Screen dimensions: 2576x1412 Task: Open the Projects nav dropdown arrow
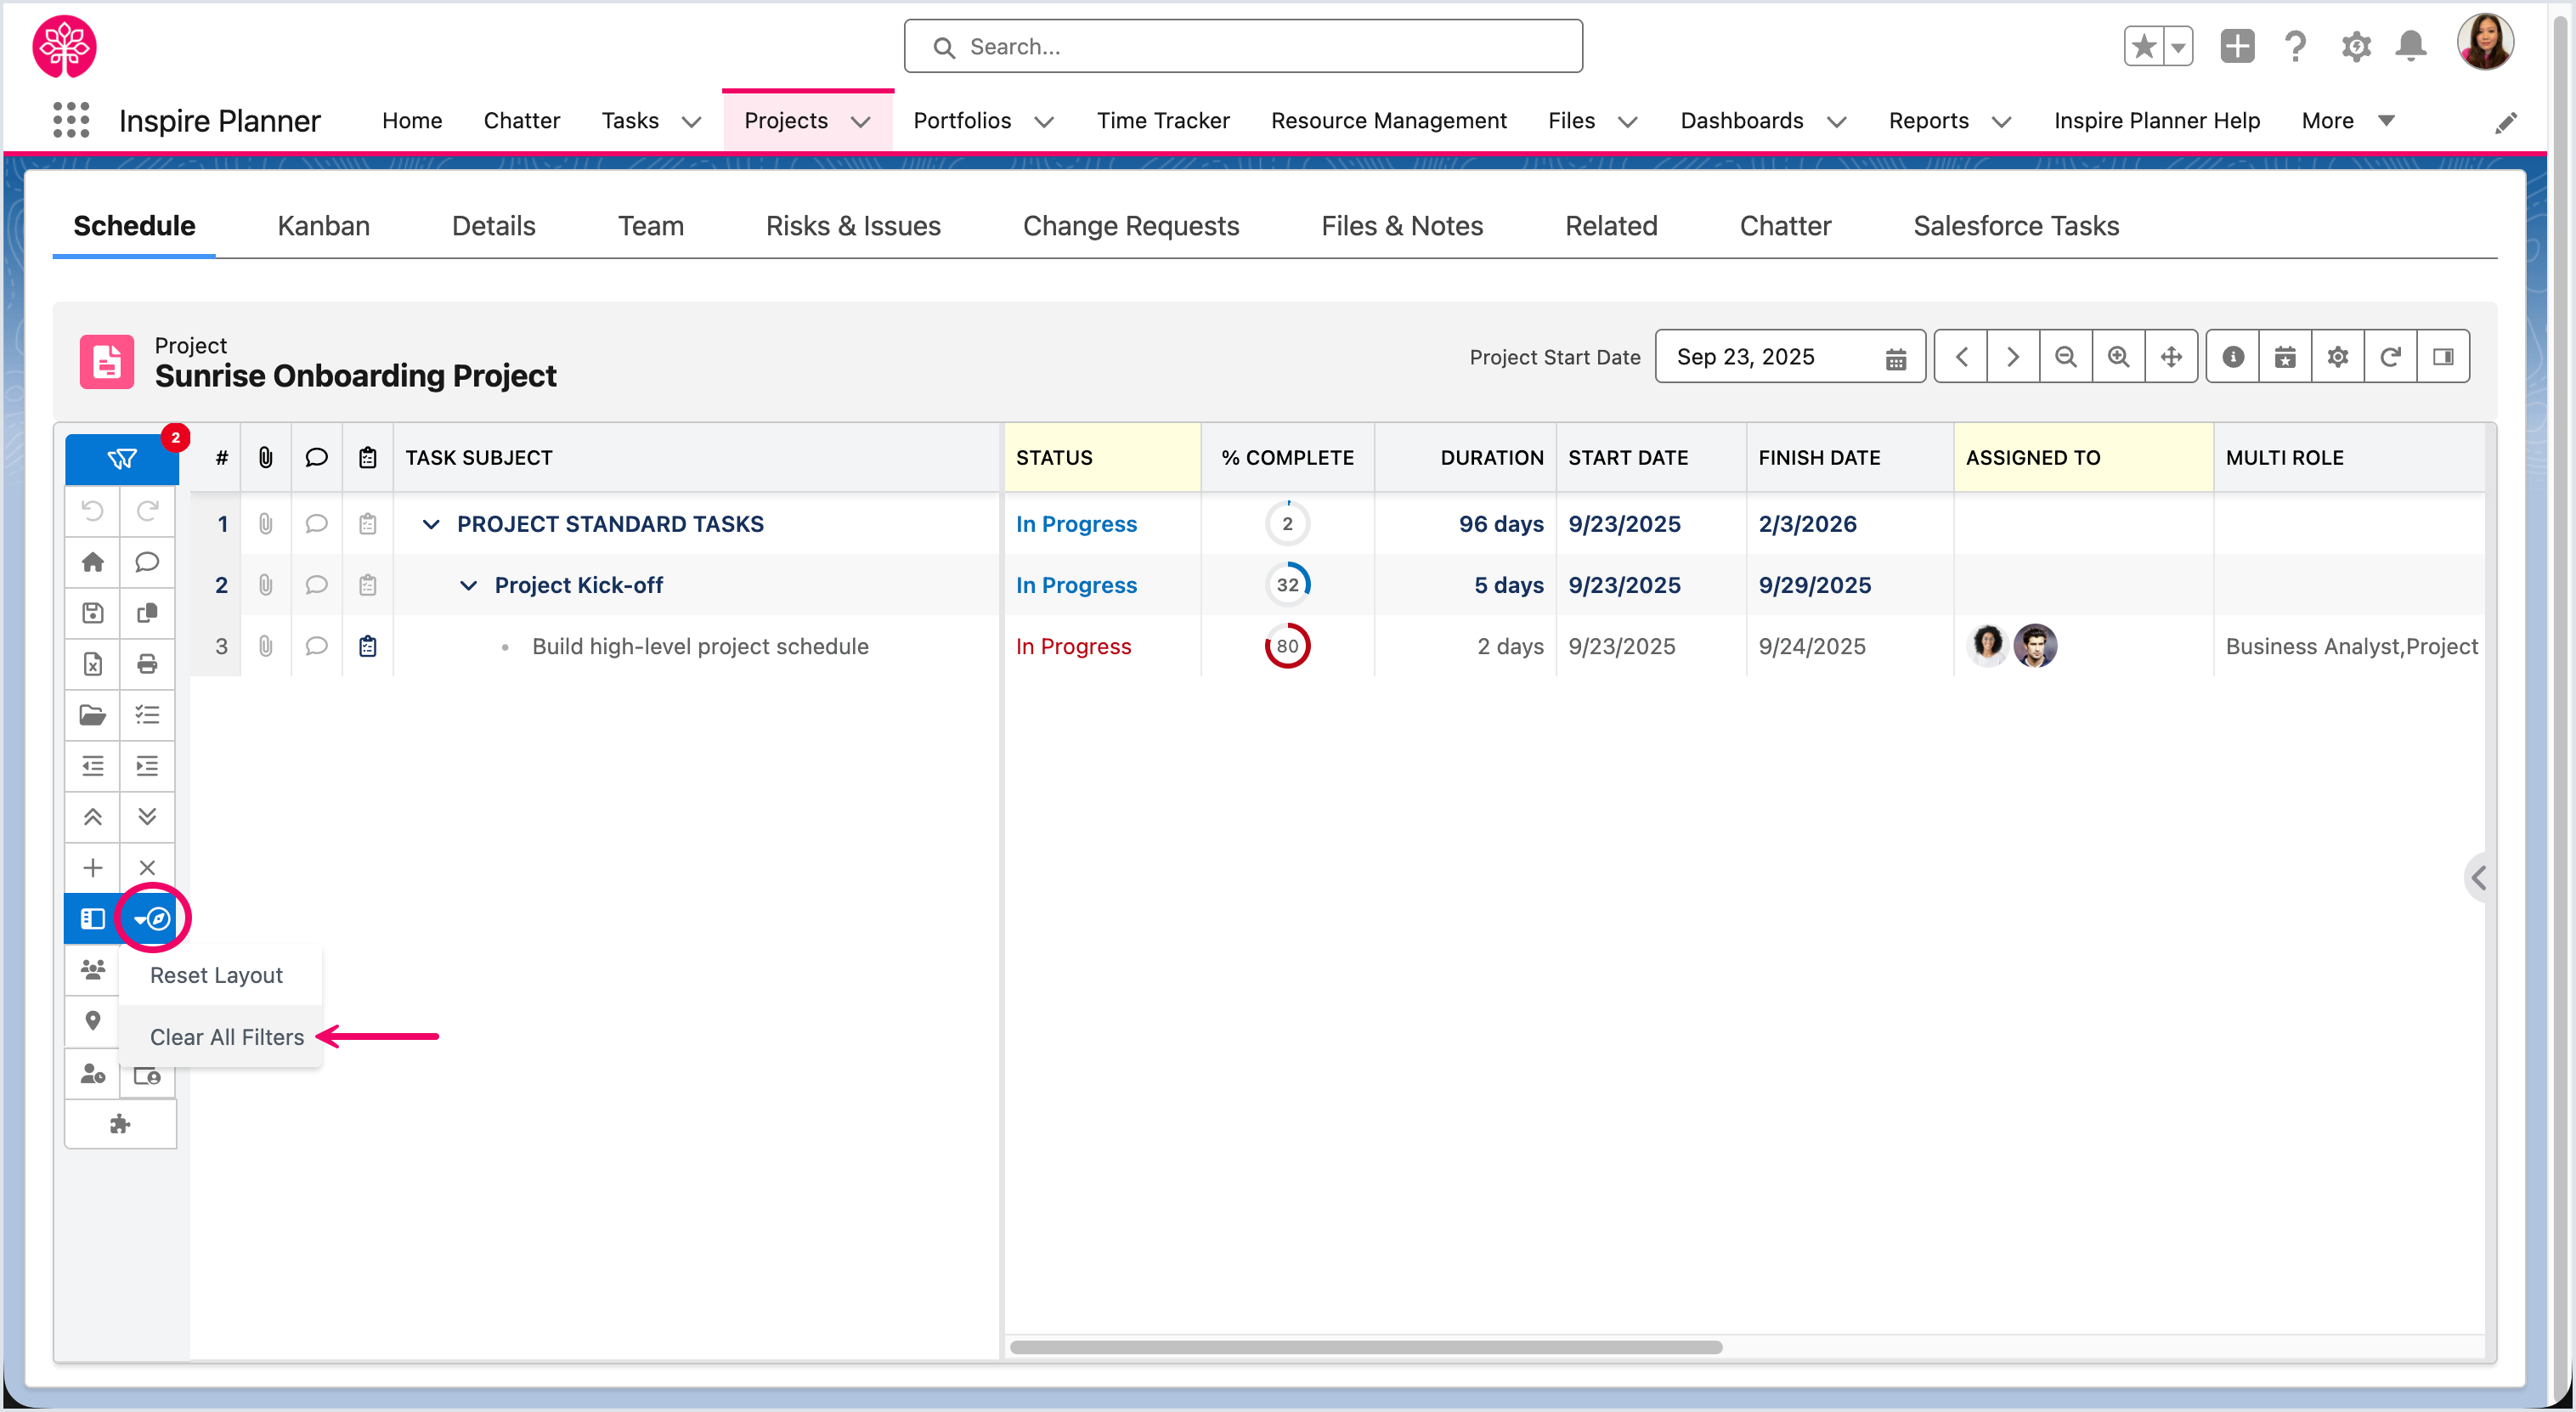(x=861, y=121)
